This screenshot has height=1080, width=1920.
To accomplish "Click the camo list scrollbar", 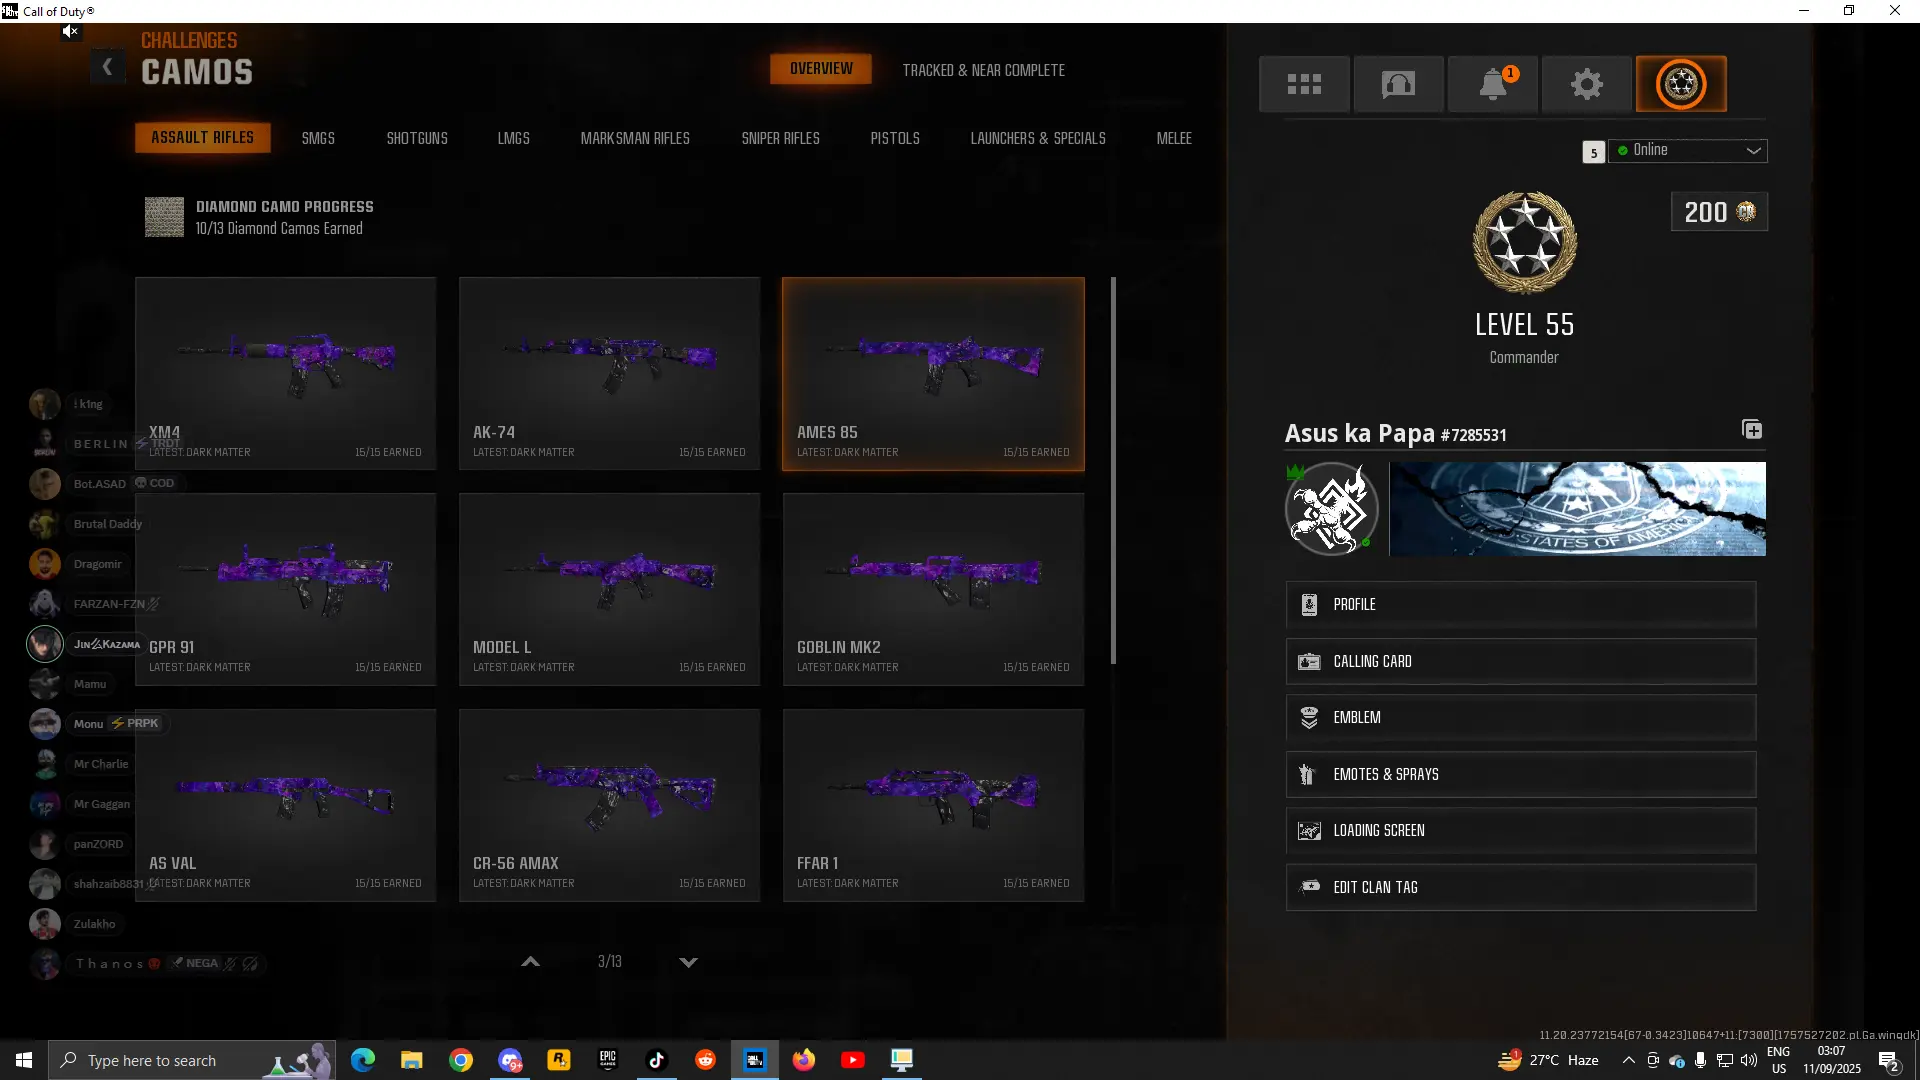I will click(x=1113, y=470).
